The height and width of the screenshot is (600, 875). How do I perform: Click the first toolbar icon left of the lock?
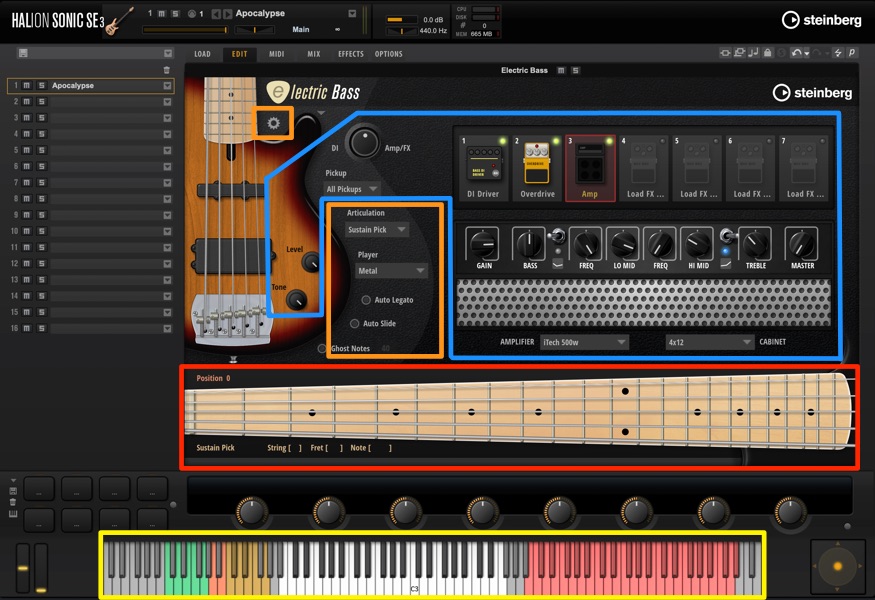click(725, 53)
